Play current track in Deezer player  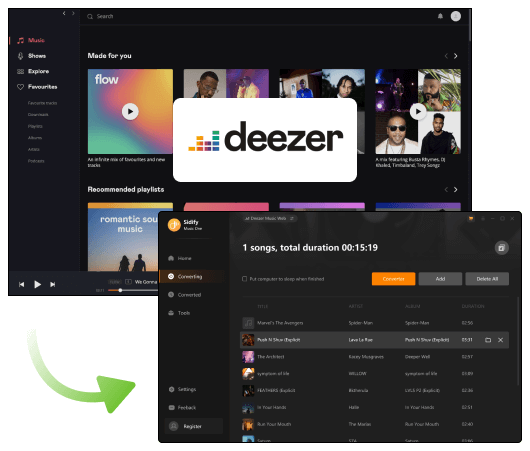38,285
